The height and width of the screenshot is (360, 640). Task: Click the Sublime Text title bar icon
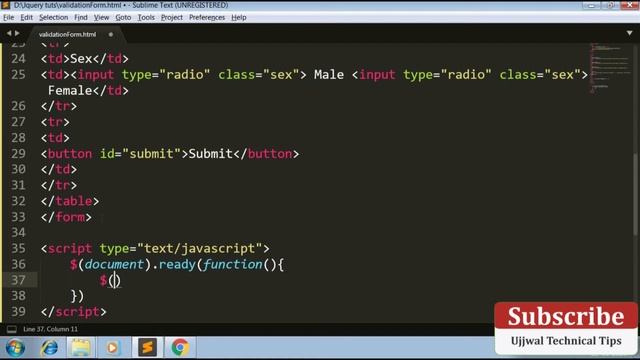click(x=5, y=5)
